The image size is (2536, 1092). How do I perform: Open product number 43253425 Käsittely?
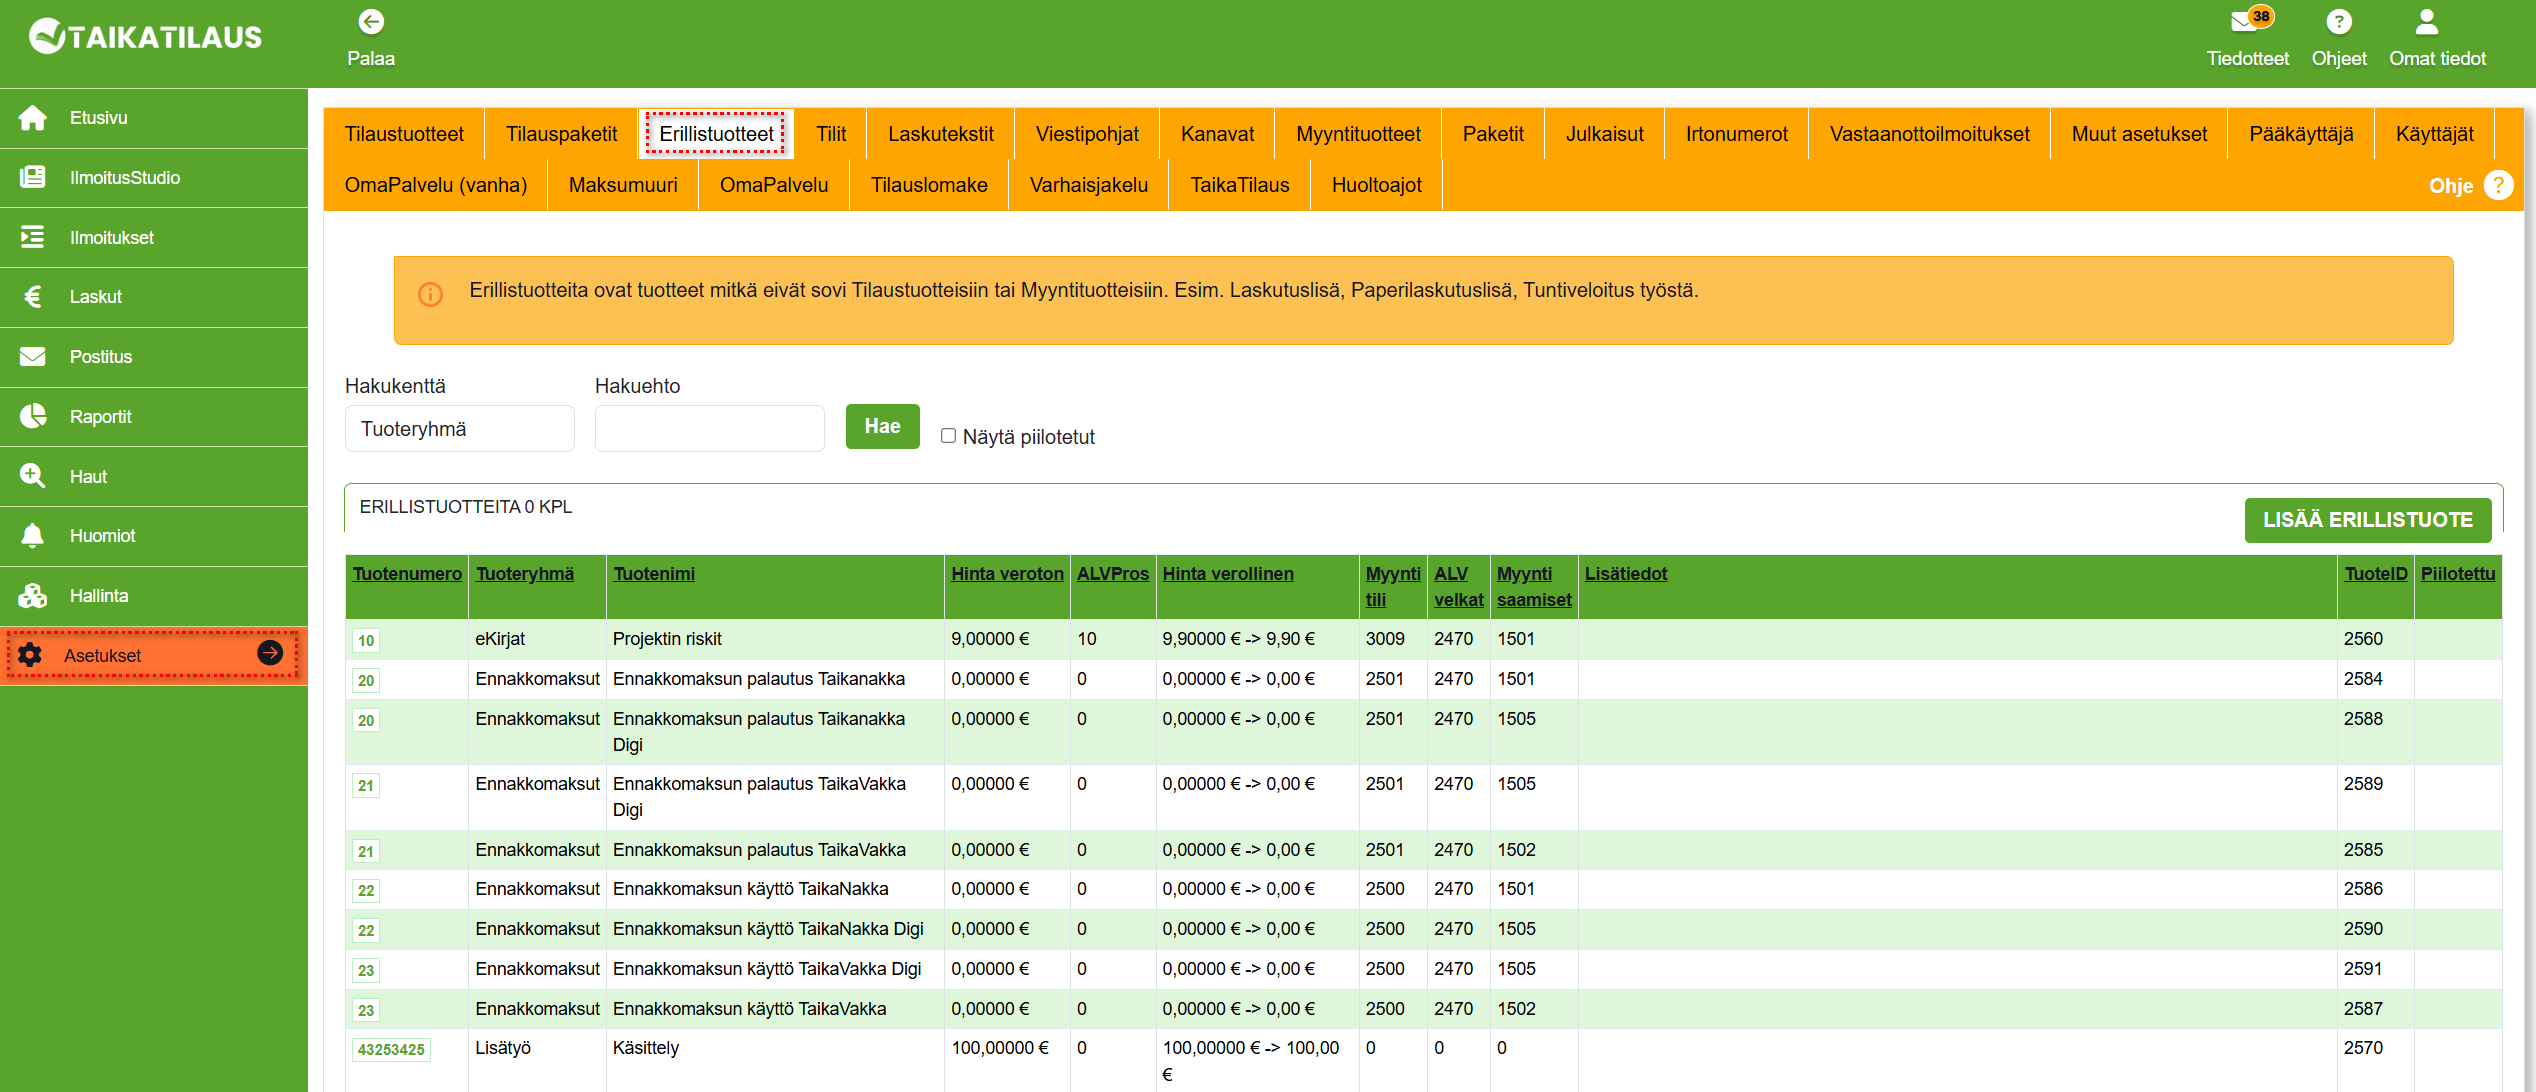click(x=391, y=1050)
